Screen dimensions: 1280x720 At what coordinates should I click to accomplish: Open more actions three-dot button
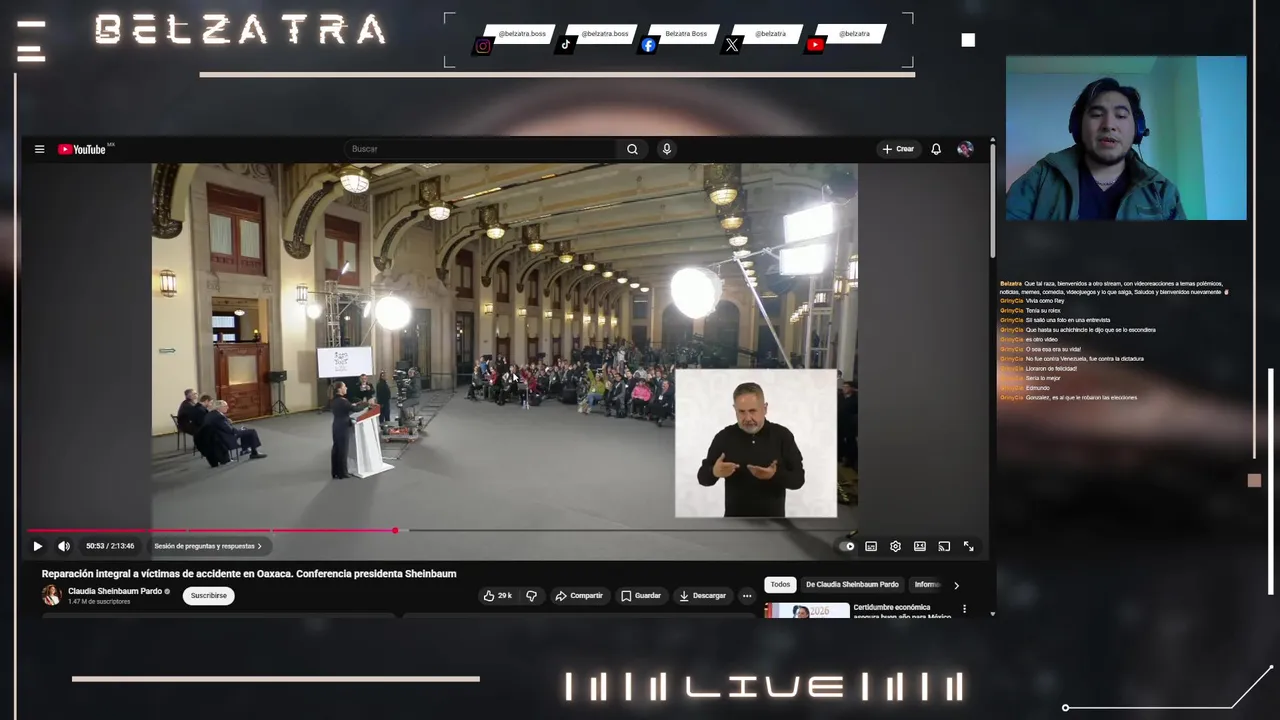click(x=746, y=596)
